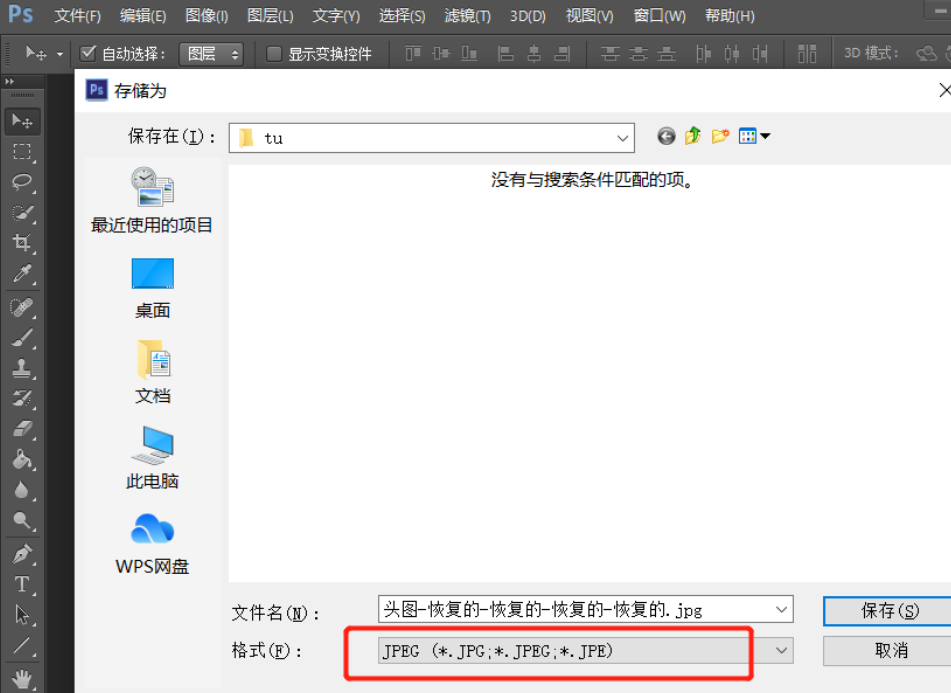This screenshot has height=693, width=951.
Task: Expand the 保存在 folder dropdown
Action: 622,138
